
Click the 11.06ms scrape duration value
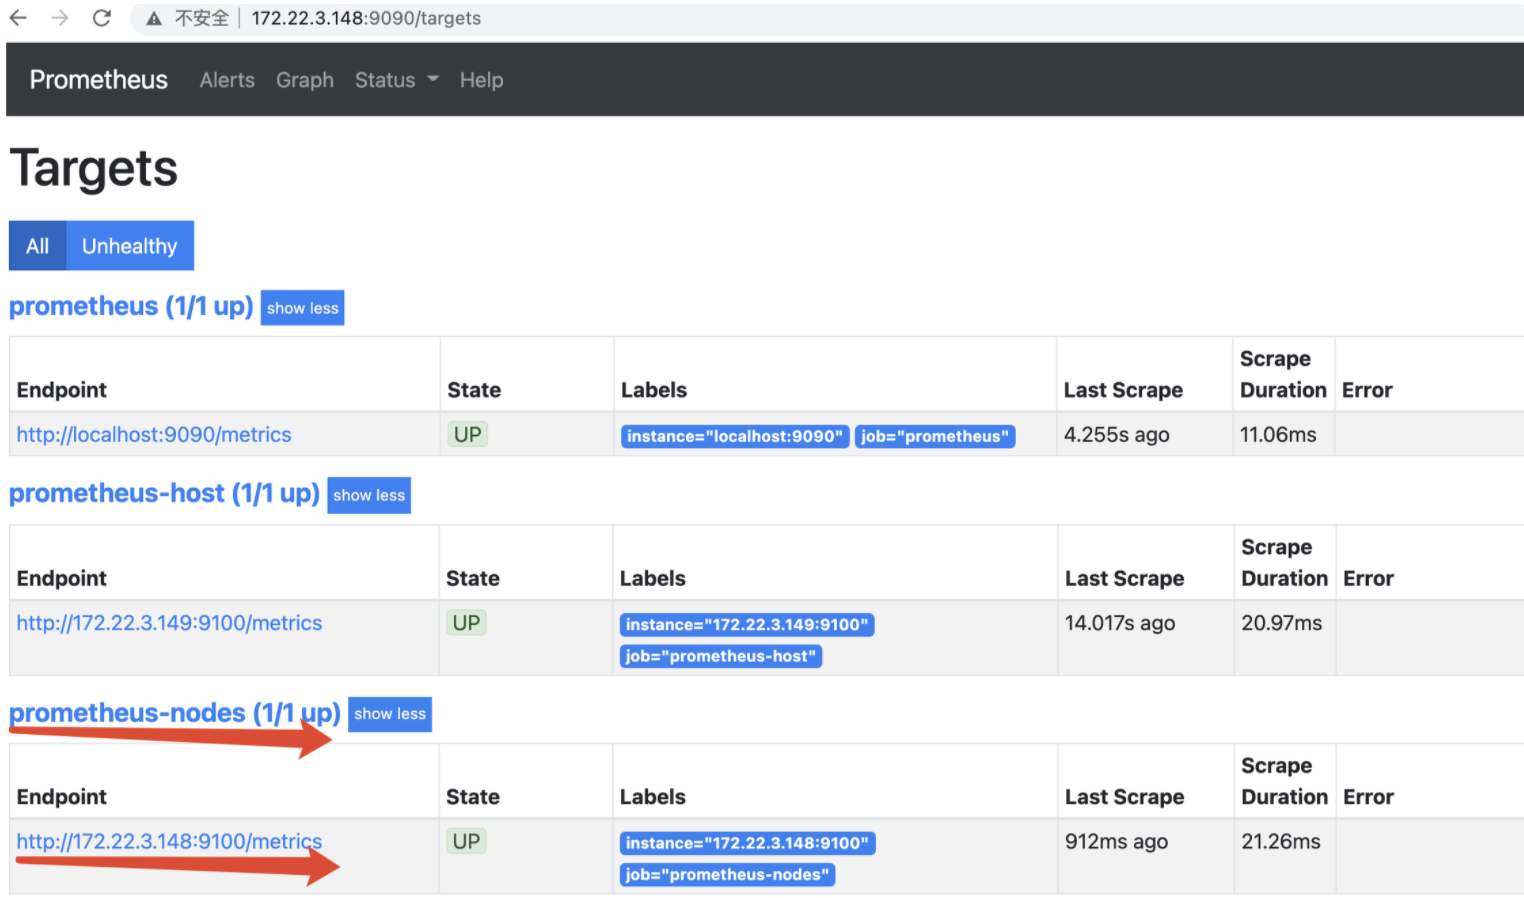tap(1278, 435)
